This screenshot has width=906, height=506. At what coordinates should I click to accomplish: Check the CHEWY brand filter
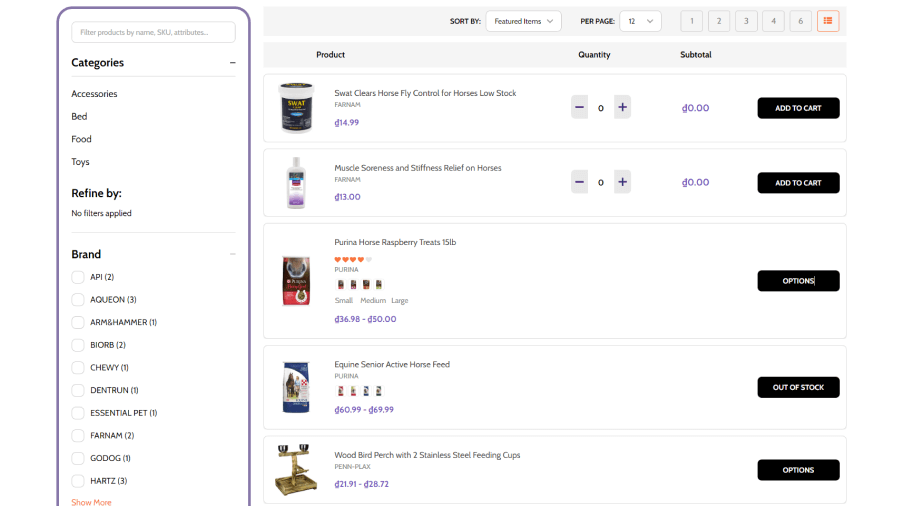coord(78,367)
